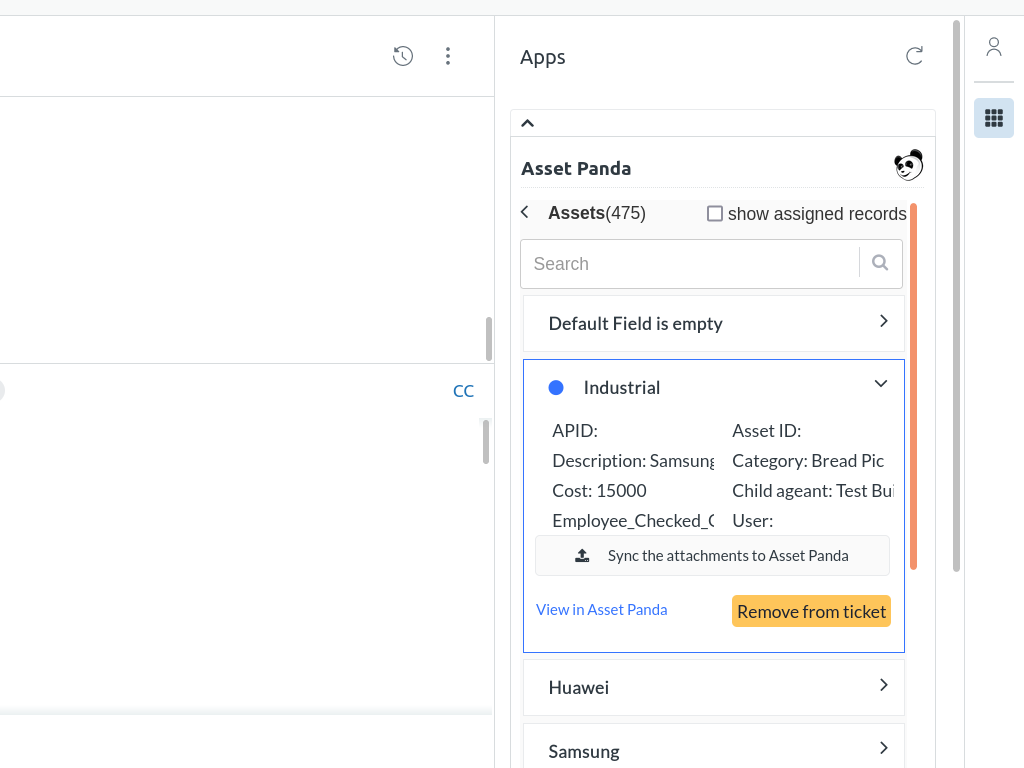Image resolution: width=1024 pixels, height=768 pixels.
Task: Click inside the asset Search field
Action: coord(690,263)
